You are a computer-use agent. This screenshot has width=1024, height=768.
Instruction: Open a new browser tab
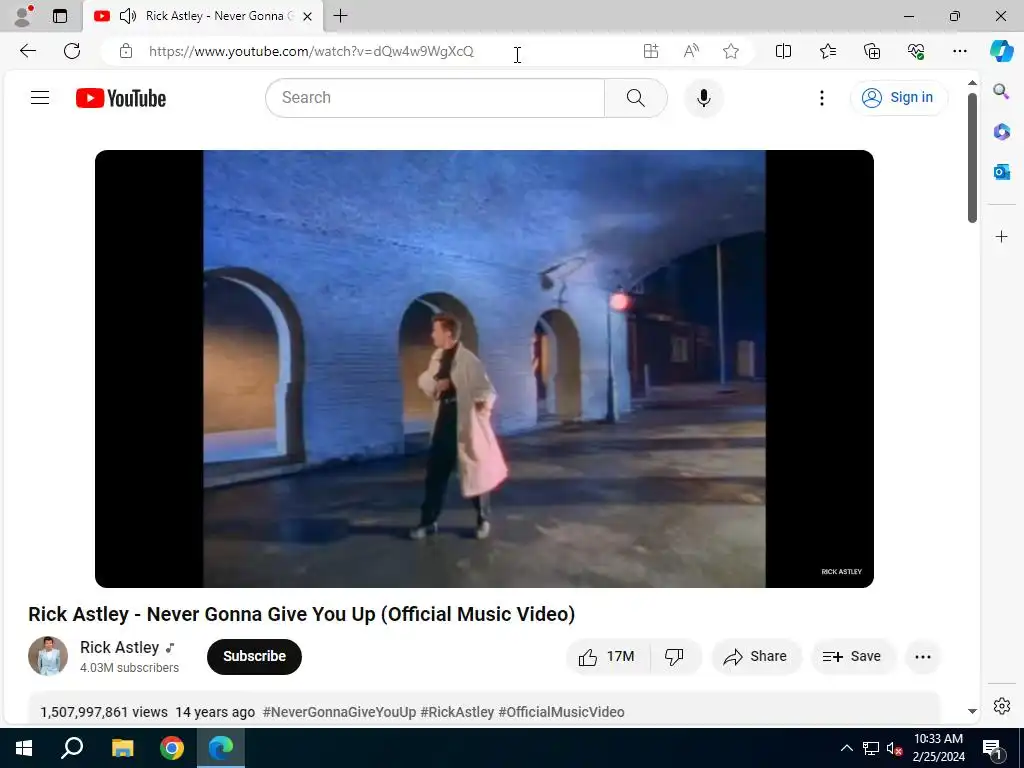tap(340, 16)
